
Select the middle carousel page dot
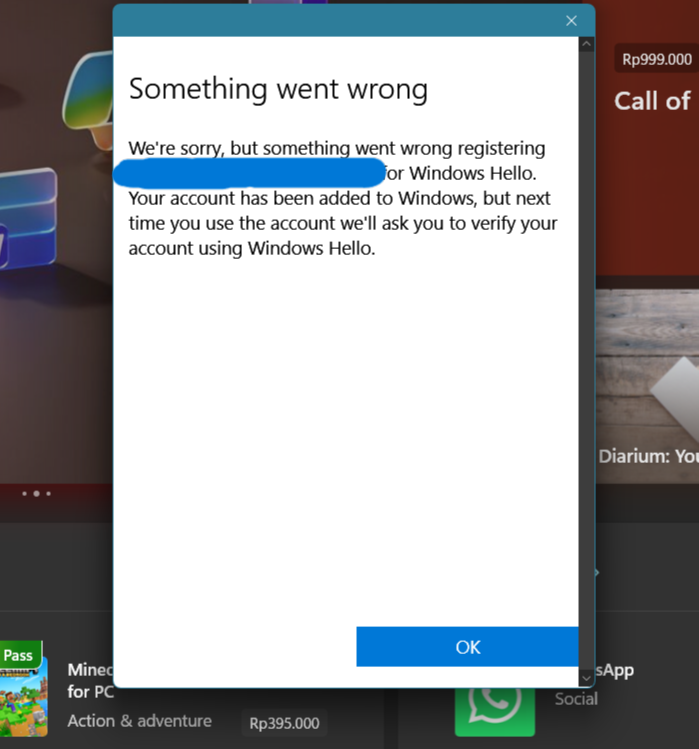(36, 493)
